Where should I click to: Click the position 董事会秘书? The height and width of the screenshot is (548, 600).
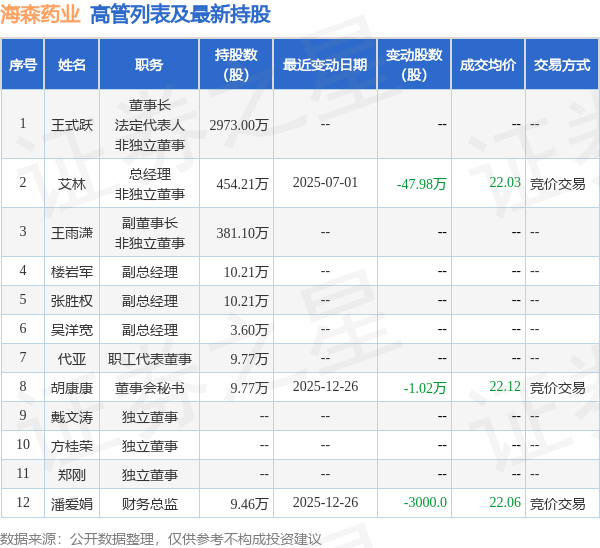[x=150, y=388]
